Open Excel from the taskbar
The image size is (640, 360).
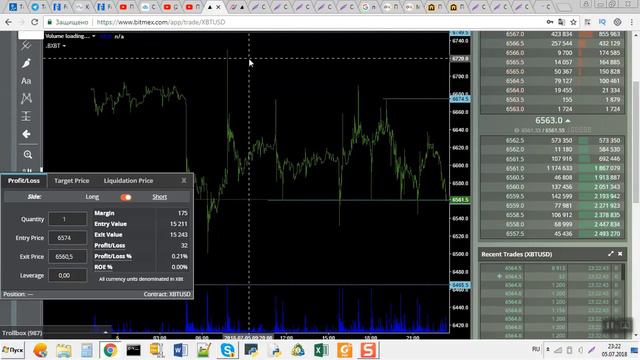[321, 350]
